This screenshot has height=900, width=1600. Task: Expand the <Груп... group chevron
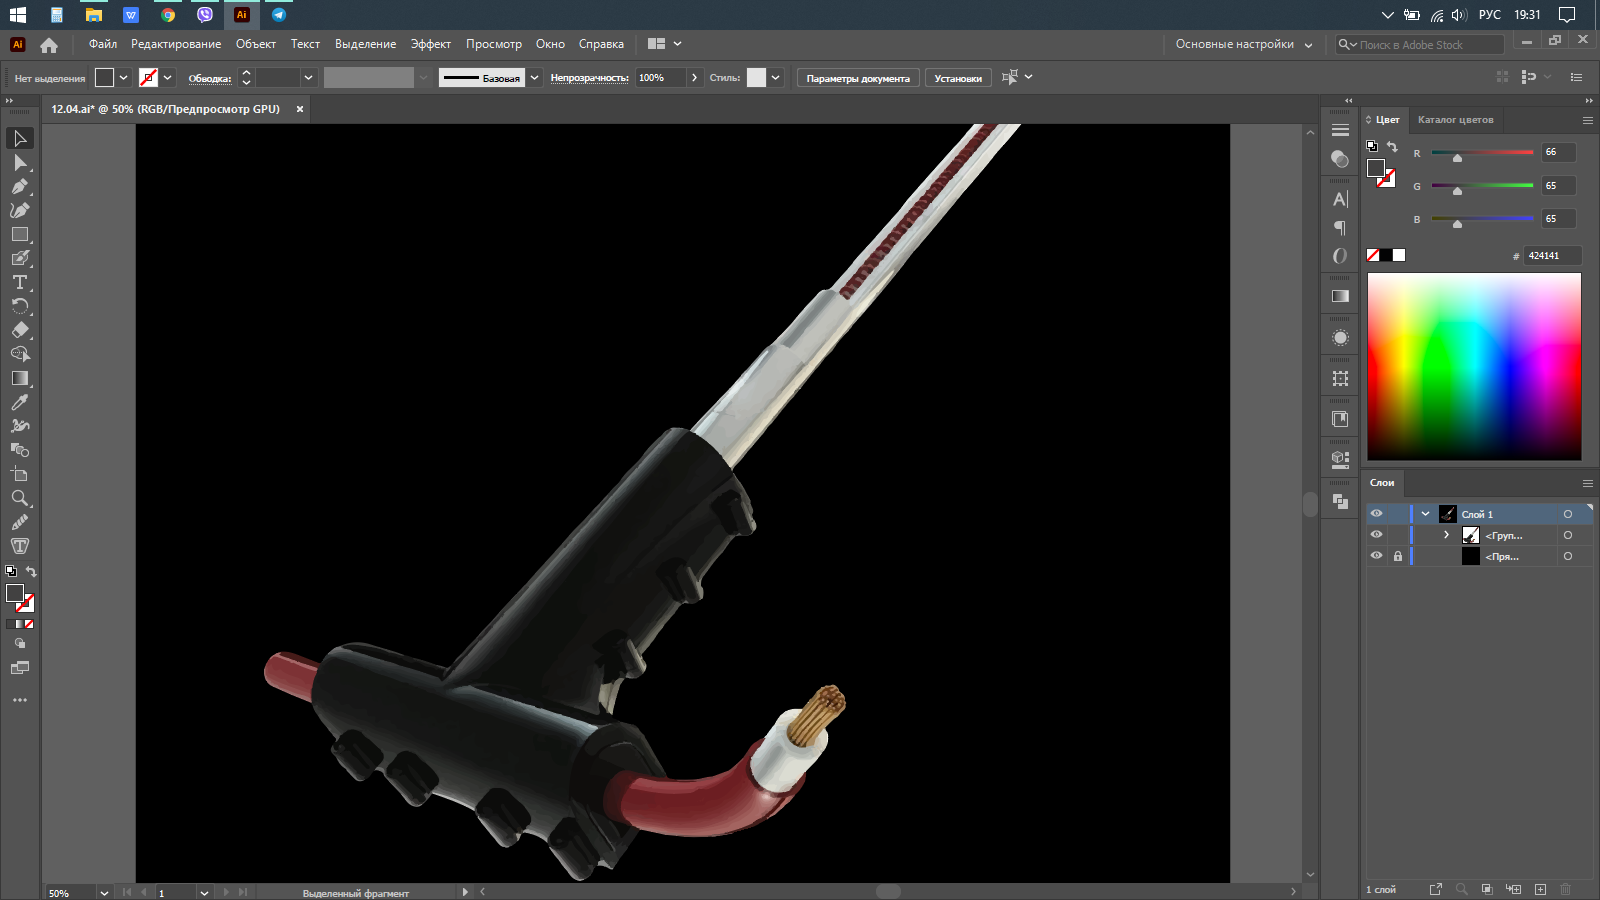pyautogui.click(x=1446, y=535)
